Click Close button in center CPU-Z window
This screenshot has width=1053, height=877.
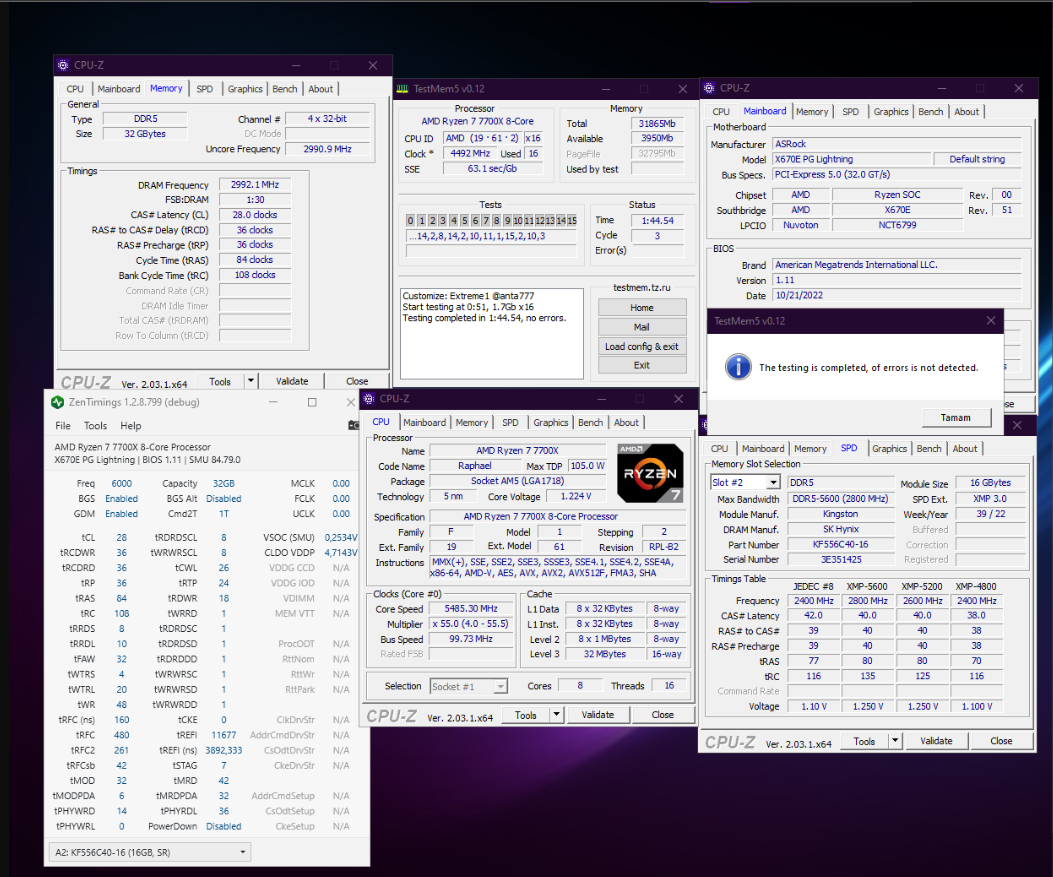coord(663,714)
